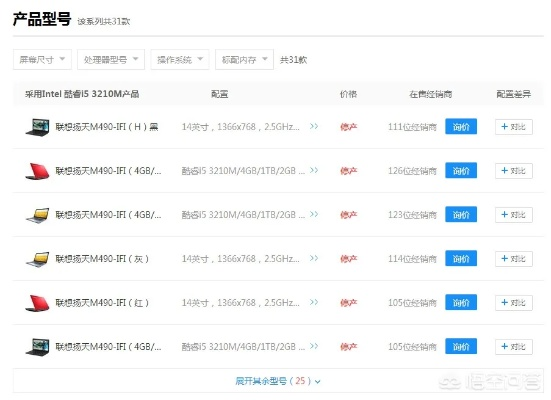Click laptop thumbnail for M490-IFI（H）黑
Viewport: 551px width, 400px height.
click(x=37, y=127)
